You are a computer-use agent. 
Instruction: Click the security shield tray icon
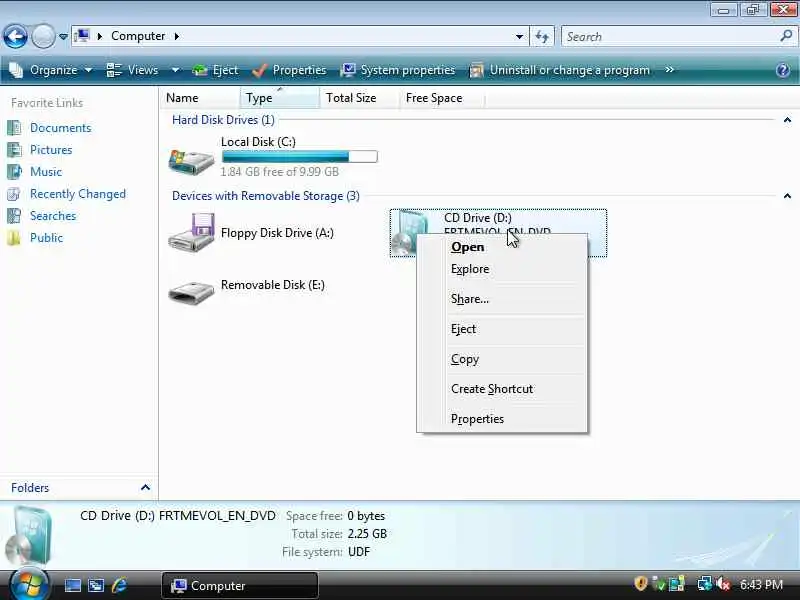(640, 583)
